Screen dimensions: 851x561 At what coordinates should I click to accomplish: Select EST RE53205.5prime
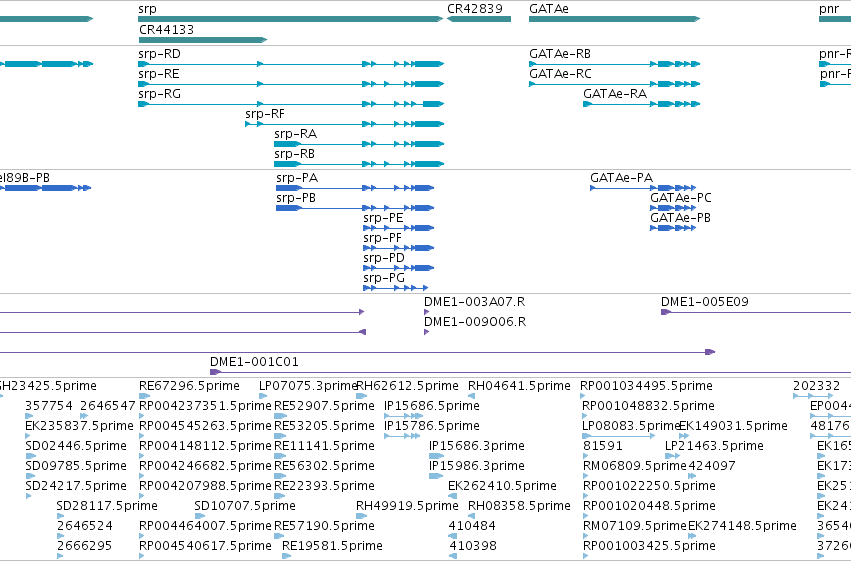(280, 436)
